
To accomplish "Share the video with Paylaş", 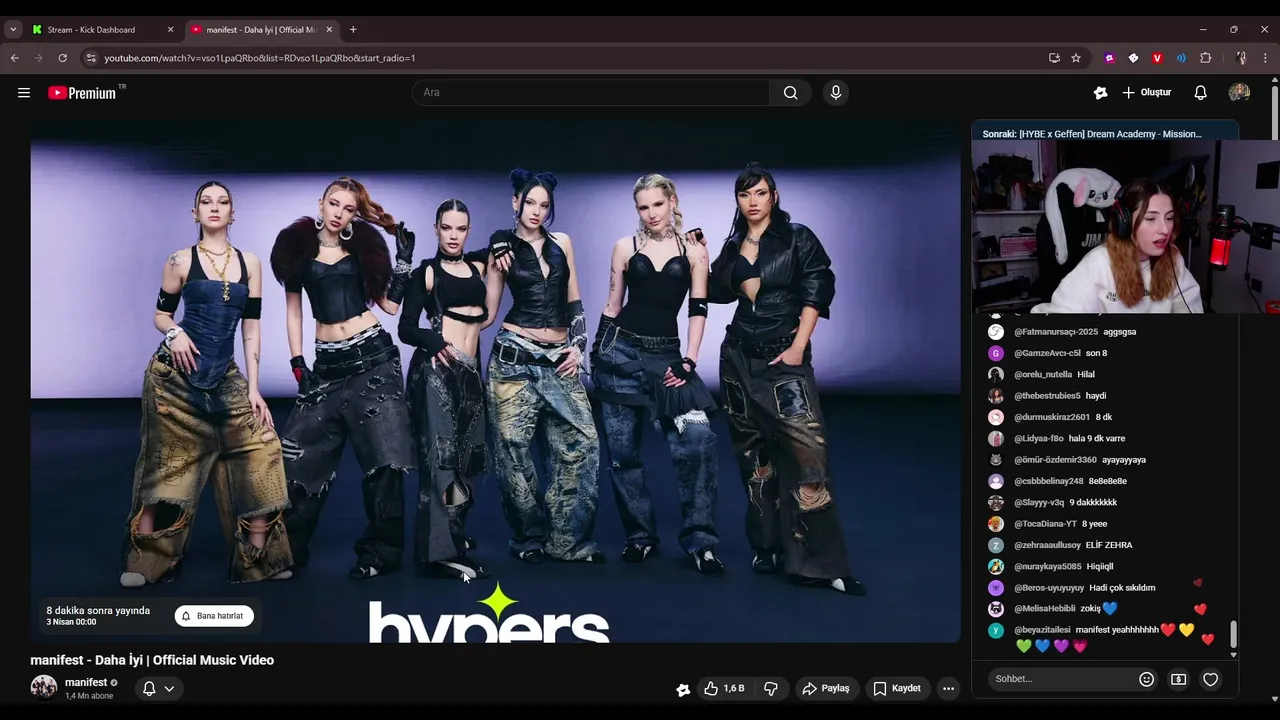I will 825,688.
